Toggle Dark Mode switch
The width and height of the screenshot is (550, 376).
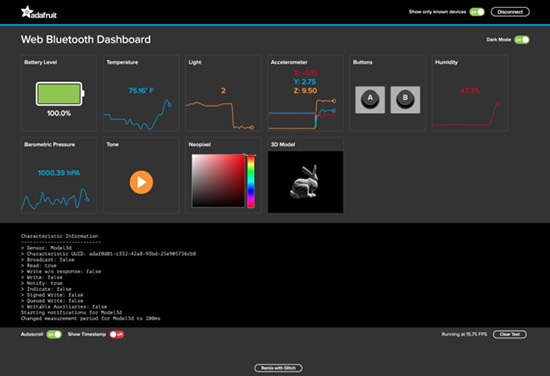(522, 40)
